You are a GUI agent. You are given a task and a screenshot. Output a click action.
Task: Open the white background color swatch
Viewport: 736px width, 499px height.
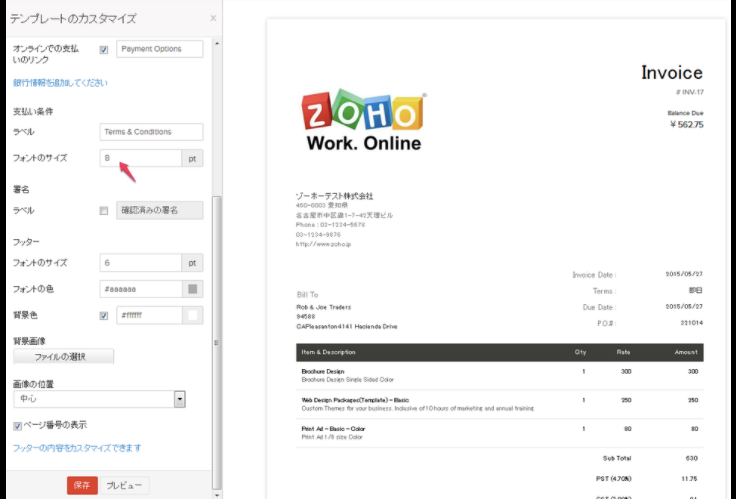point(192,315)
